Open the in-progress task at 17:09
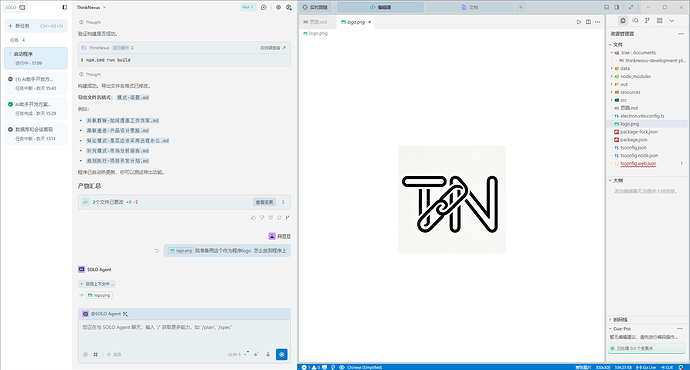The image size is (690, 370). click(x=36, y=58)
